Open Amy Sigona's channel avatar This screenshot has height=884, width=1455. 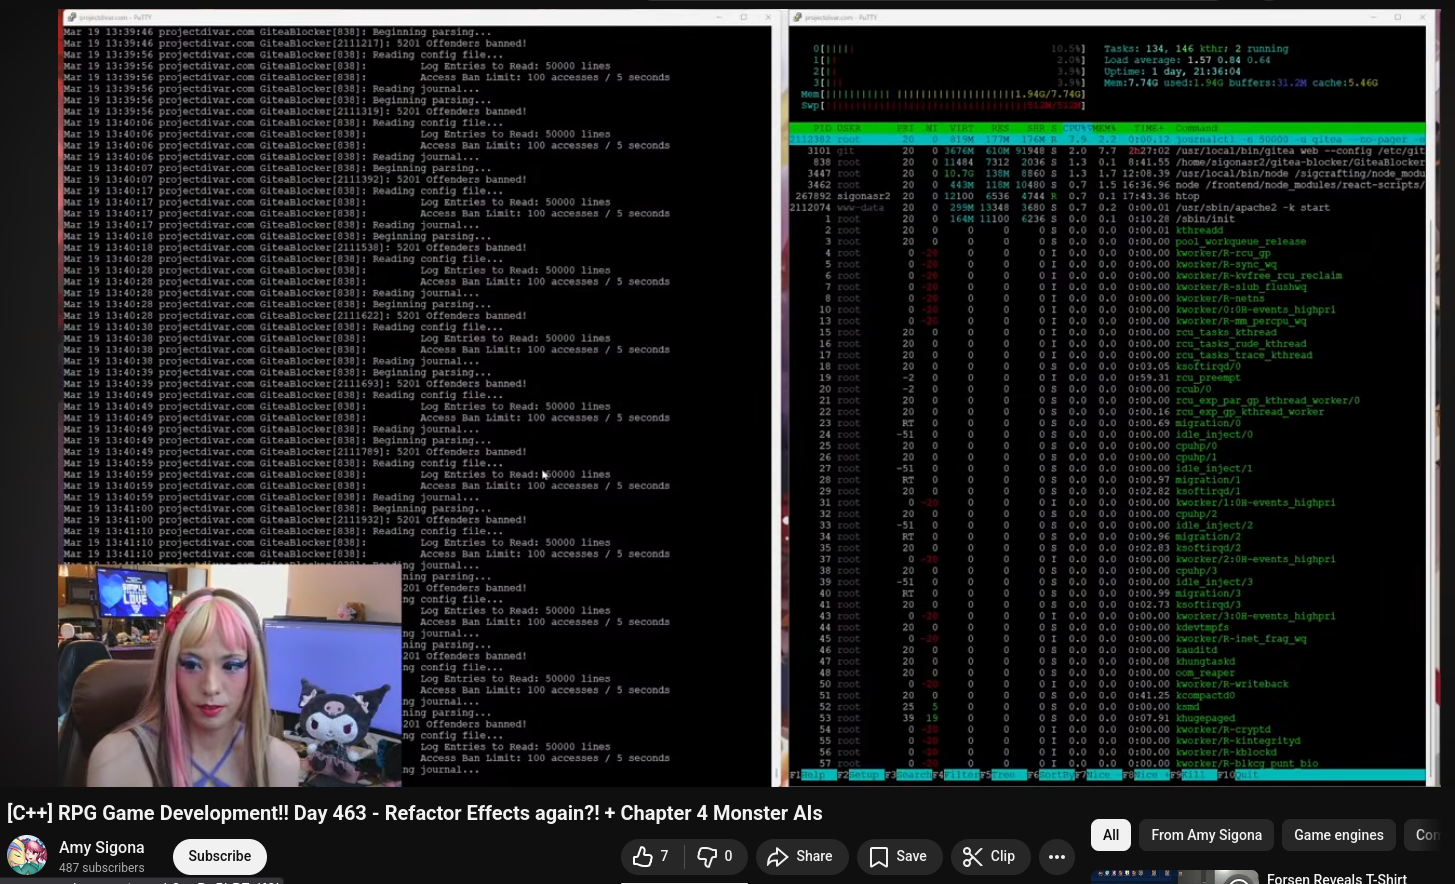pyautogui.click(x=27, y=856)
